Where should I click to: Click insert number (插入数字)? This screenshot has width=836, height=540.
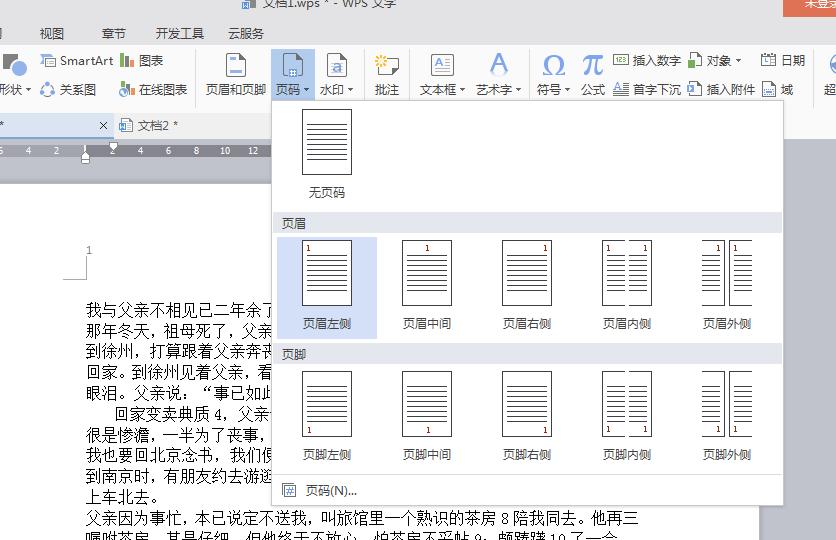click(647, 61)
